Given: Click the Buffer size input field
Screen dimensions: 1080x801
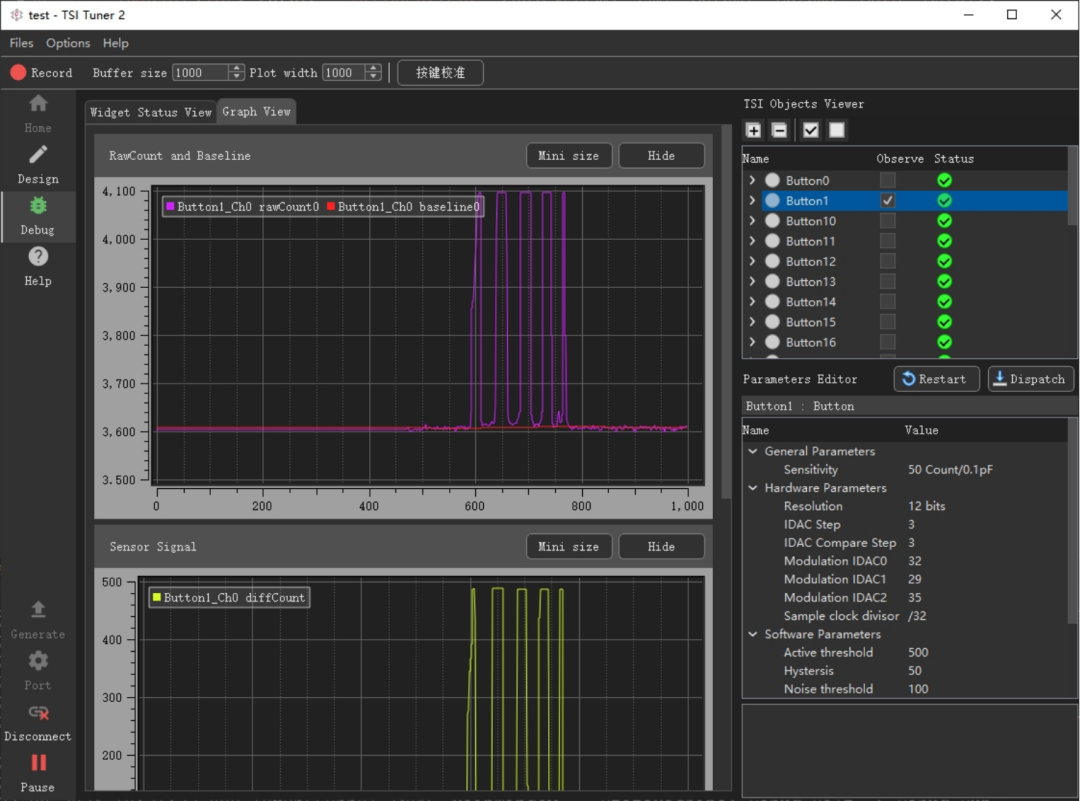Looking at the screenshot, I should click(x=200, y=72).
